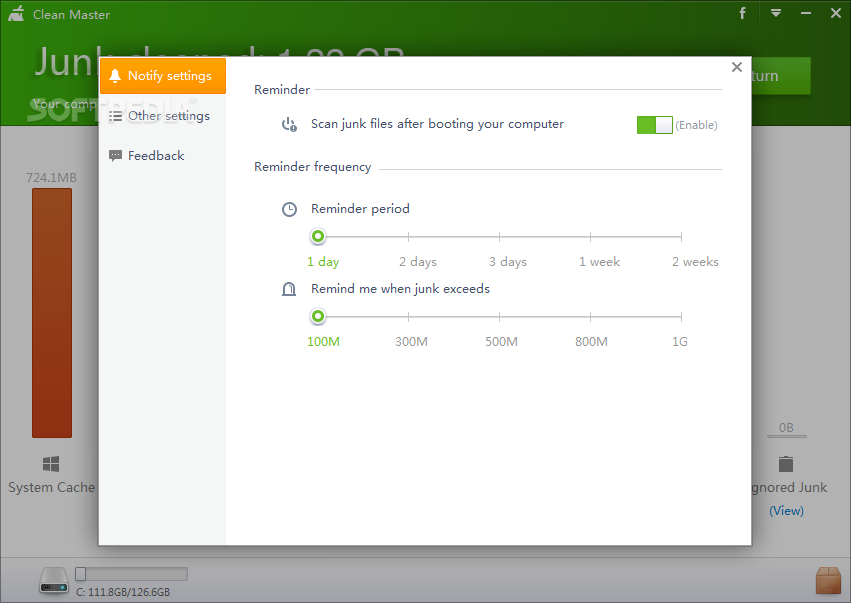Viewport: 851px width, 603px height.
Task: Click the Ignored Junk trash icon
Action: 786,464
